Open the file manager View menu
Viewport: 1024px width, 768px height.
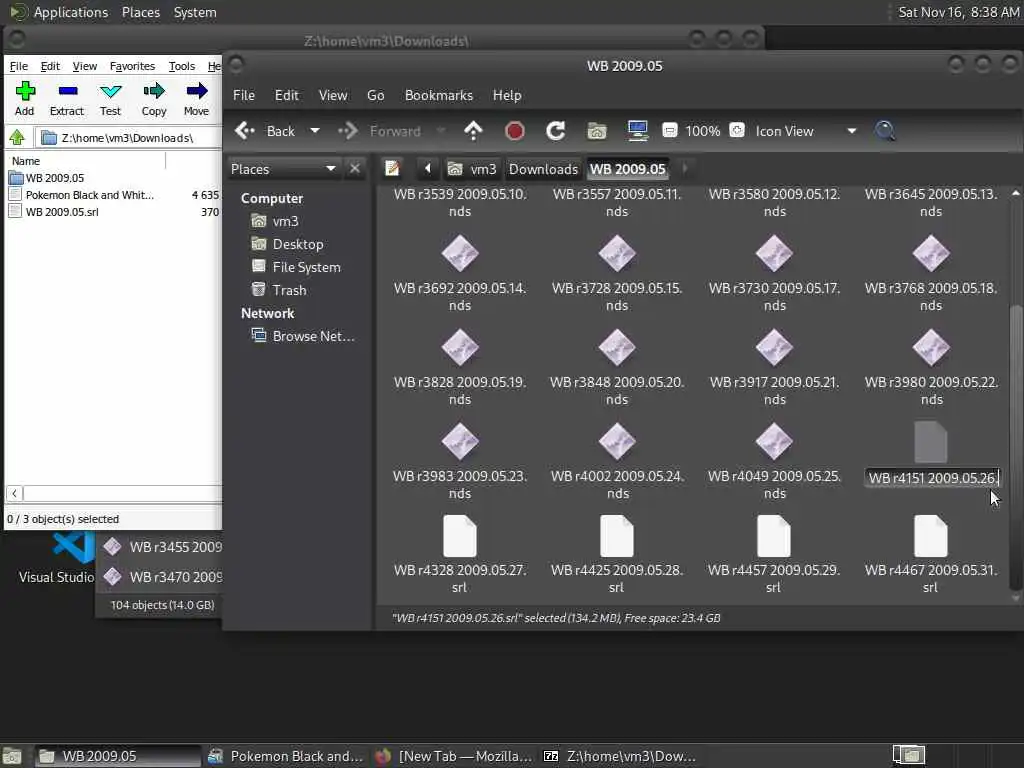(333, 95)
